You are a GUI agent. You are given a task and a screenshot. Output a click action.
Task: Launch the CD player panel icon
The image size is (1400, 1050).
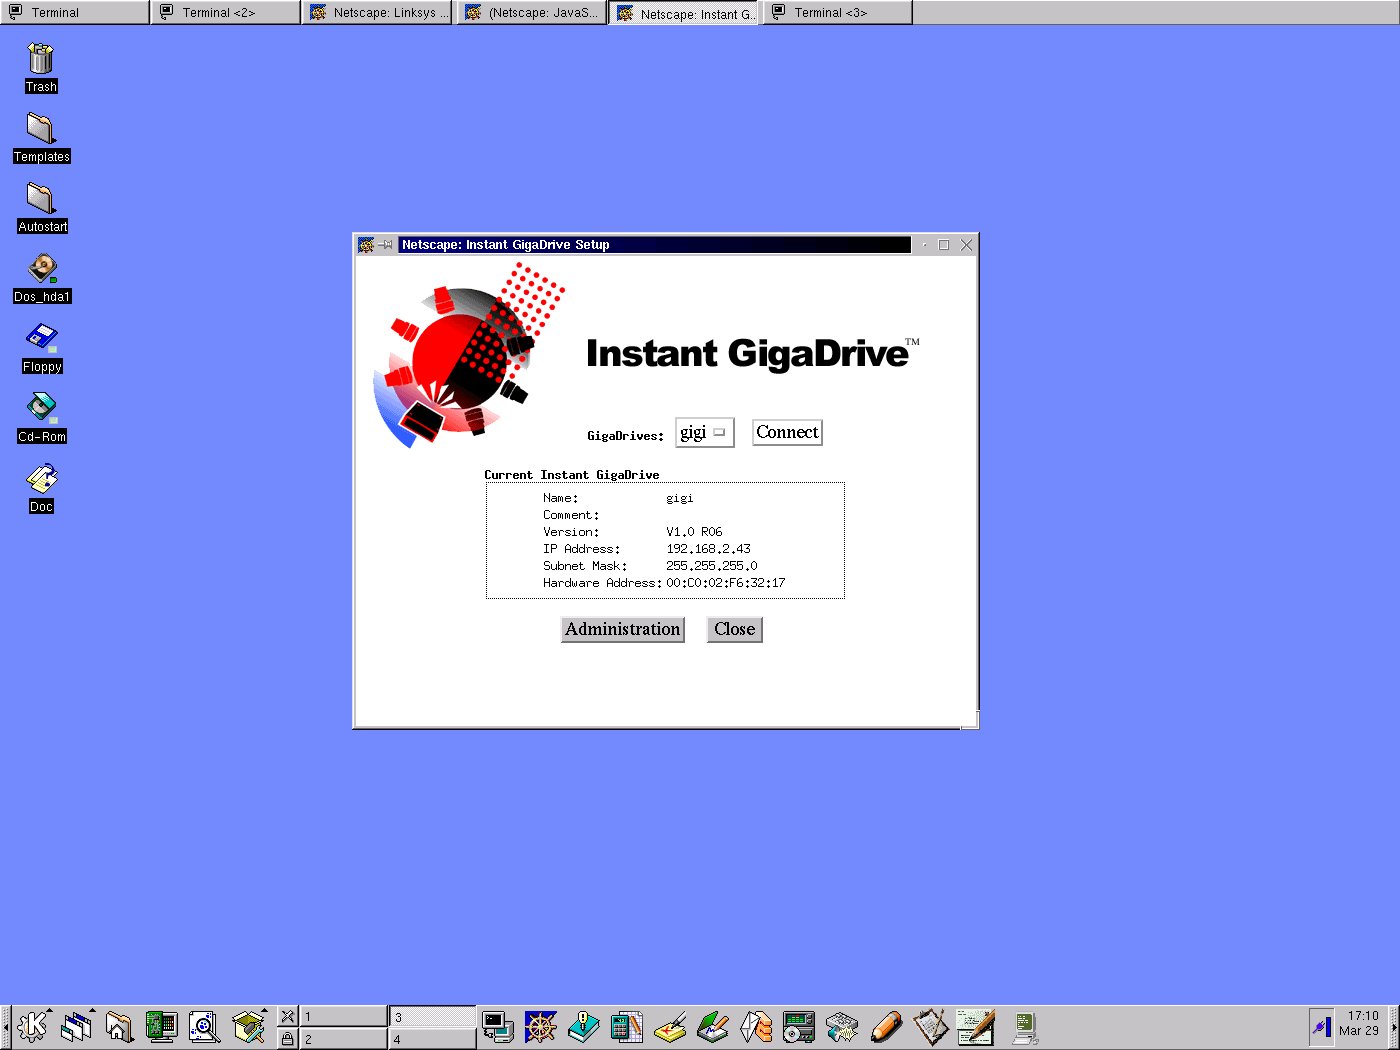(799, 1027)
